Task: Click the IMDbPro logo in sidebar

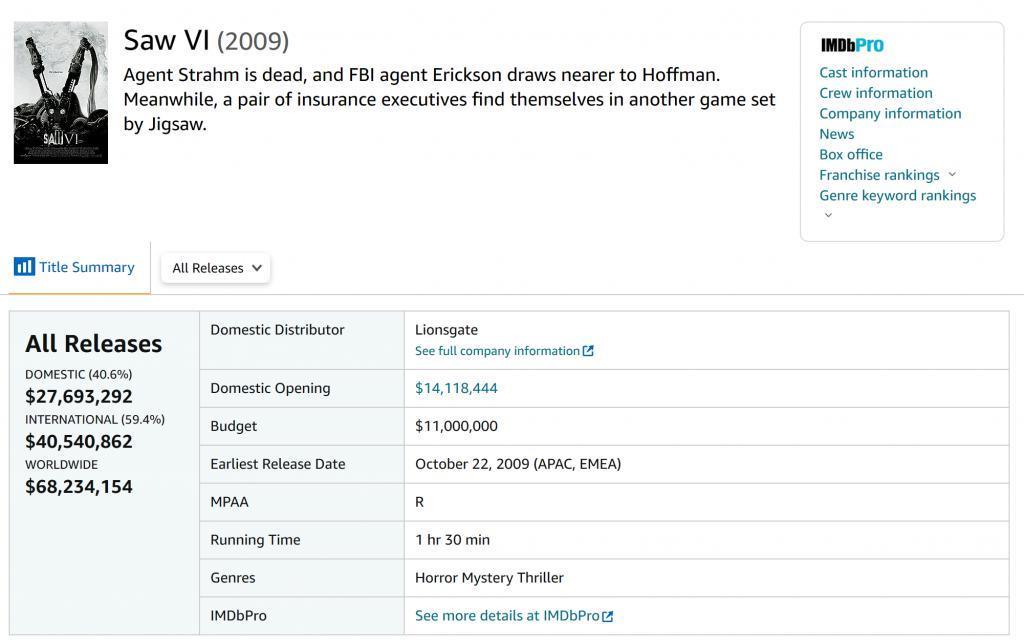Action: click(x=852, y=45)
